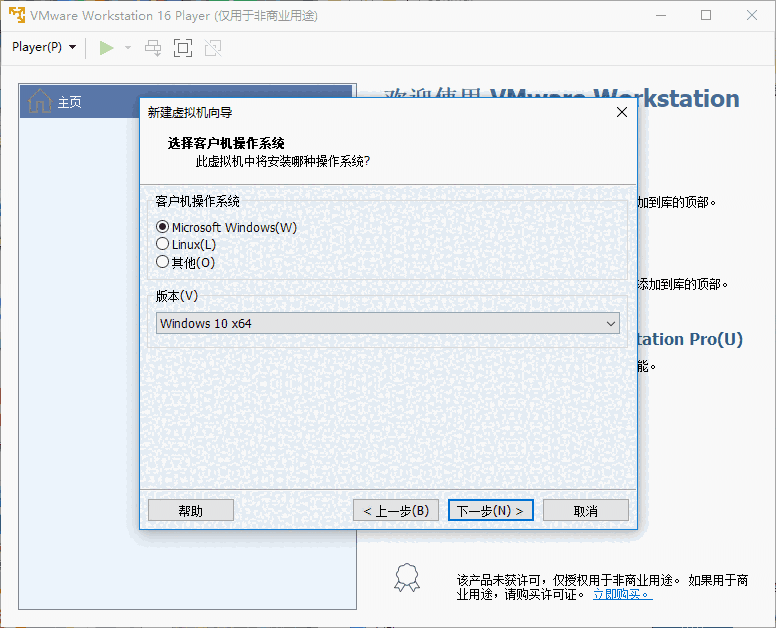Close the 新建虚拟机向导 dialog
This screenshot has width=776, height=628.
tap(622, 112)
